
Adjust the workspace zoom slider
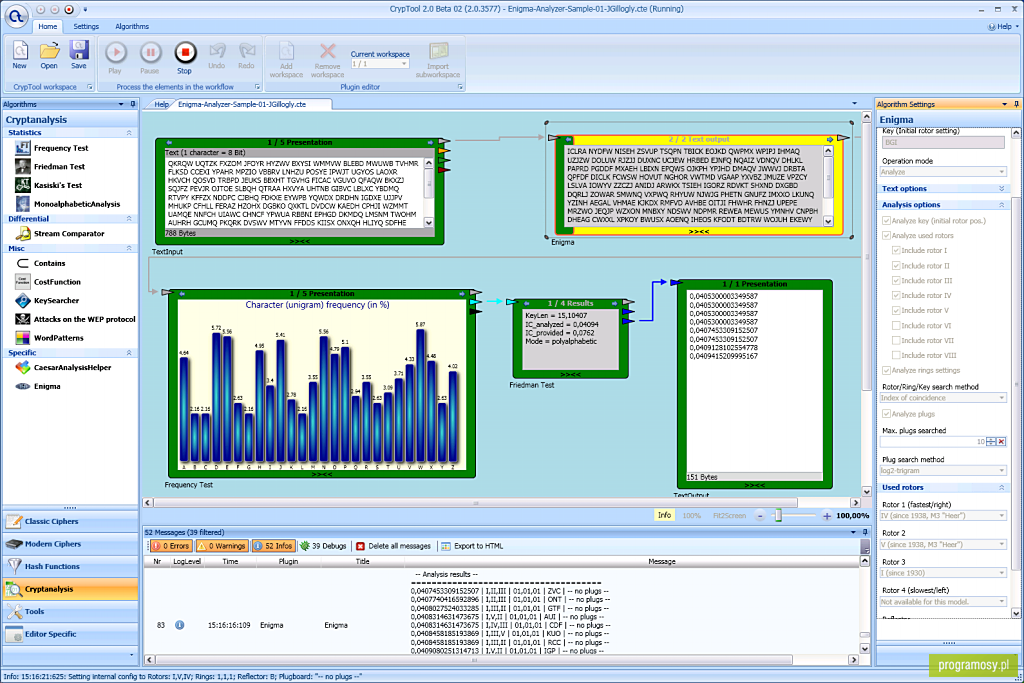click(x=778, y=516)
